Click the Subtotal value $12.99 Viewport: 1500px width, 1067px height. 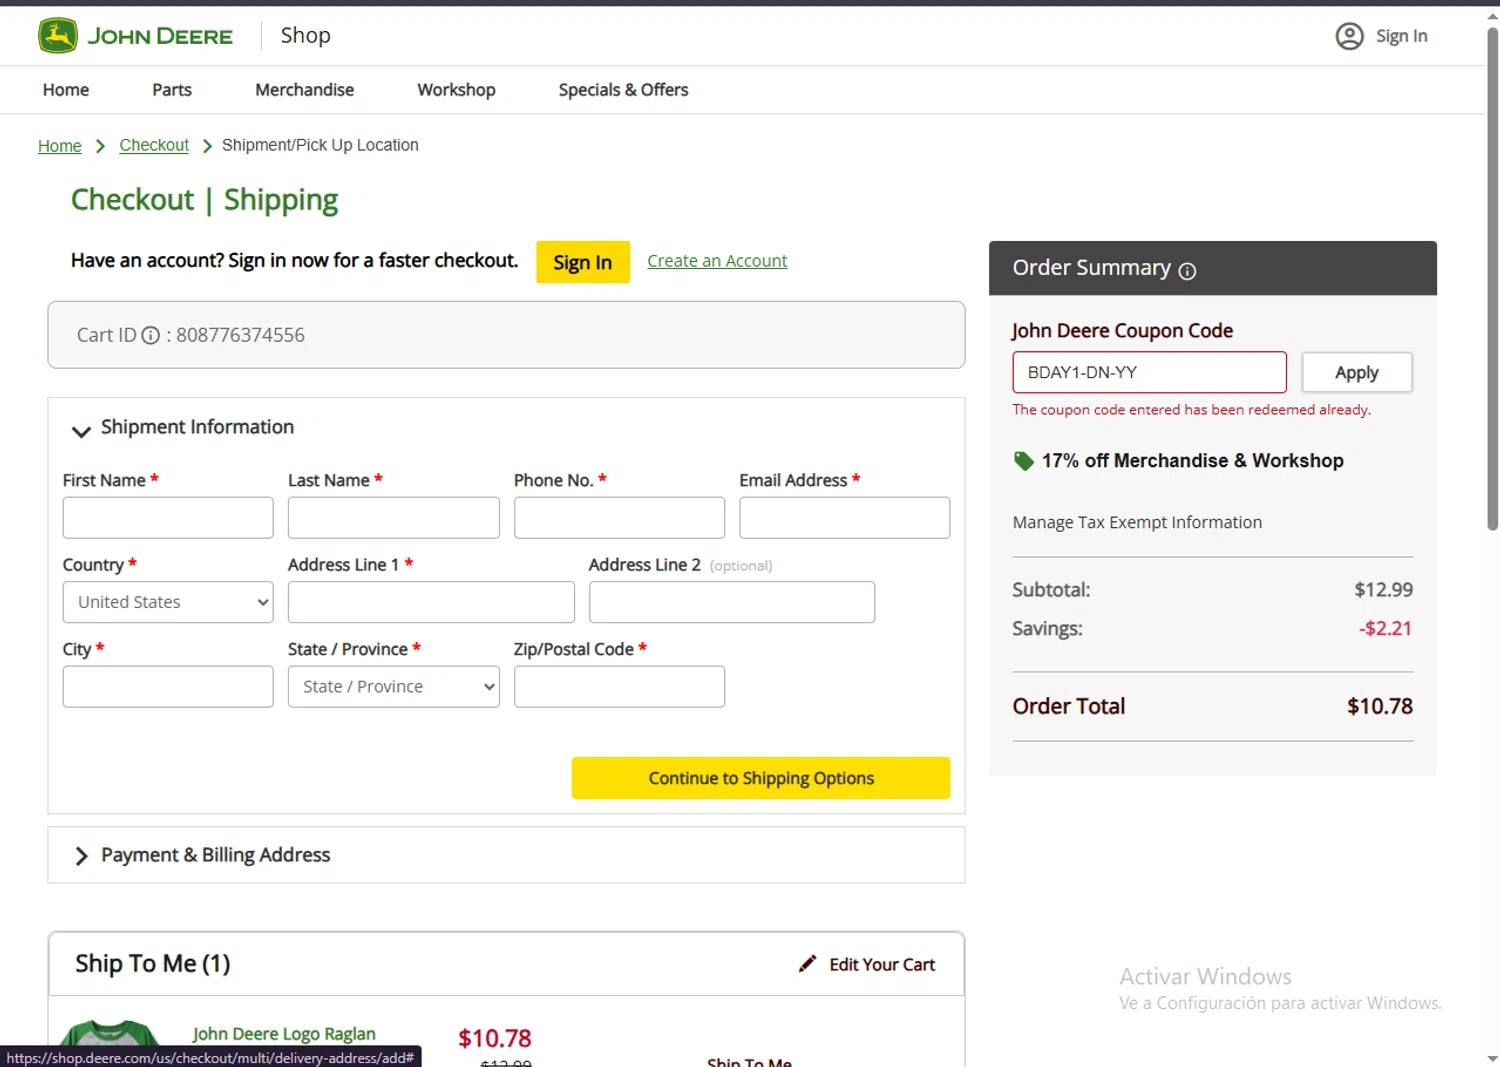(x=1383, y=590)
